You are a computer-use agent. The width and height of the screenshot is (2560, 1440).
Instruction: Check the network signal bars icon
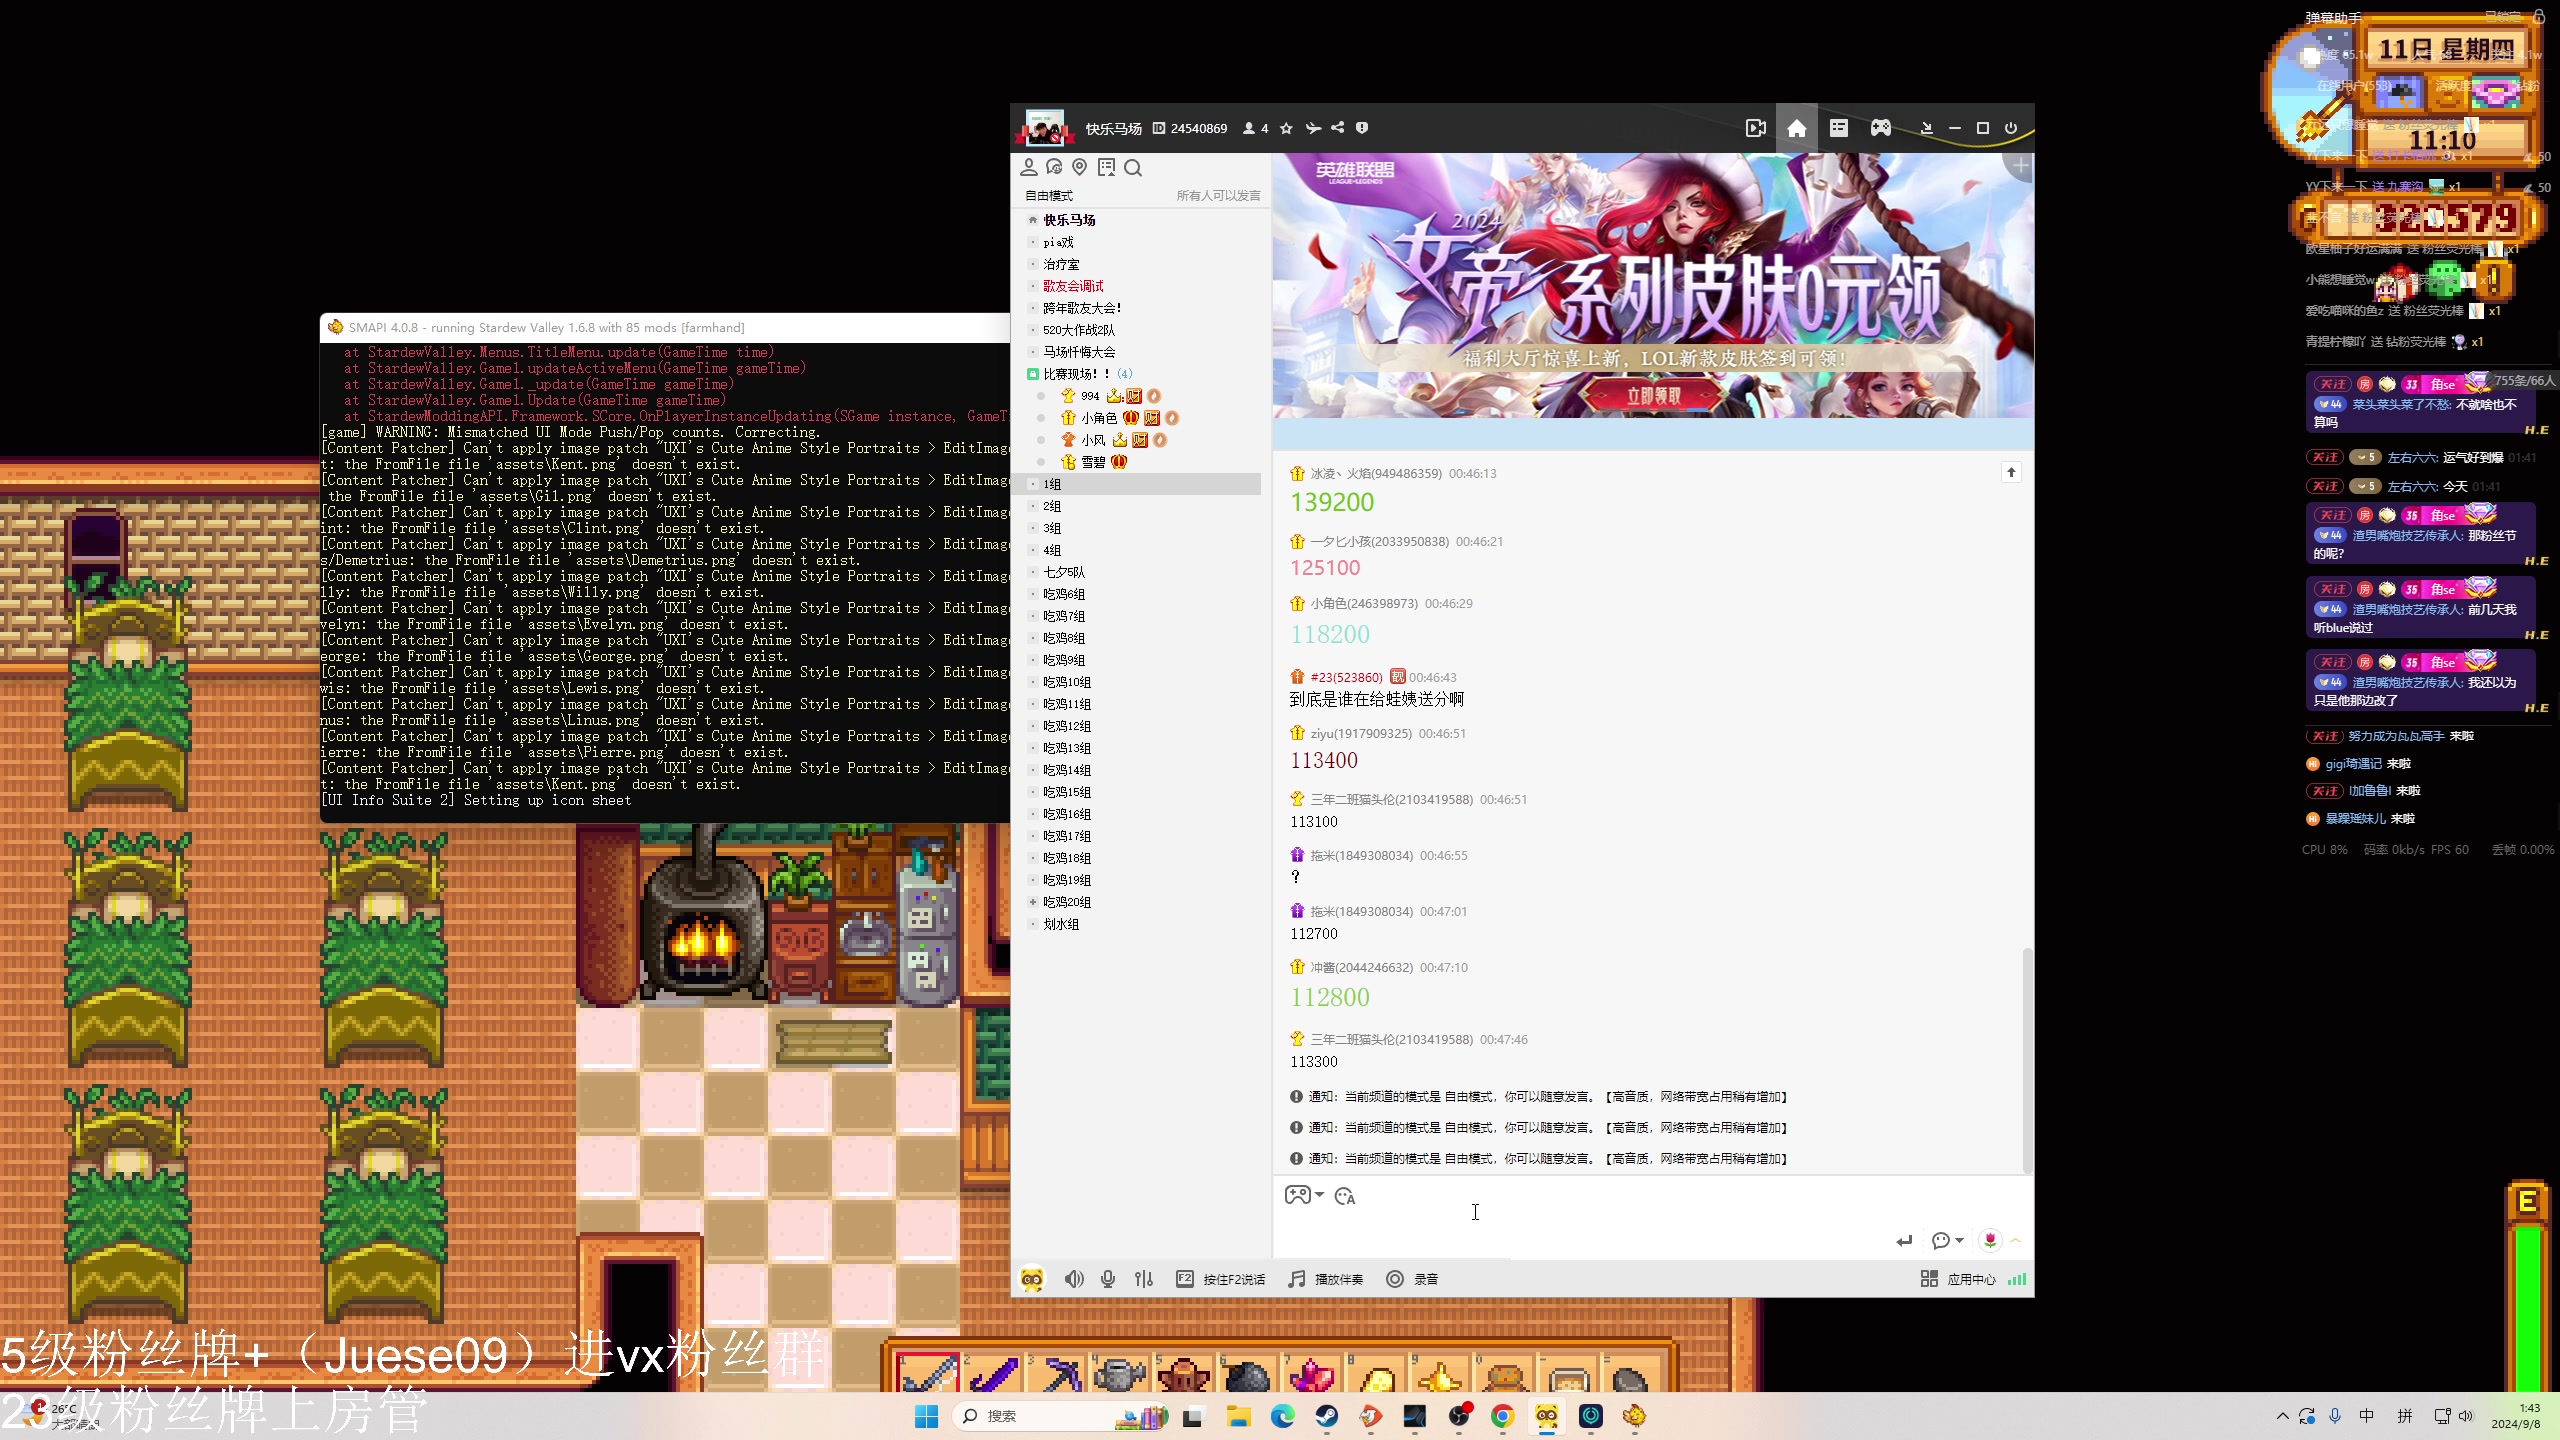click(x=2017, y=1279)
